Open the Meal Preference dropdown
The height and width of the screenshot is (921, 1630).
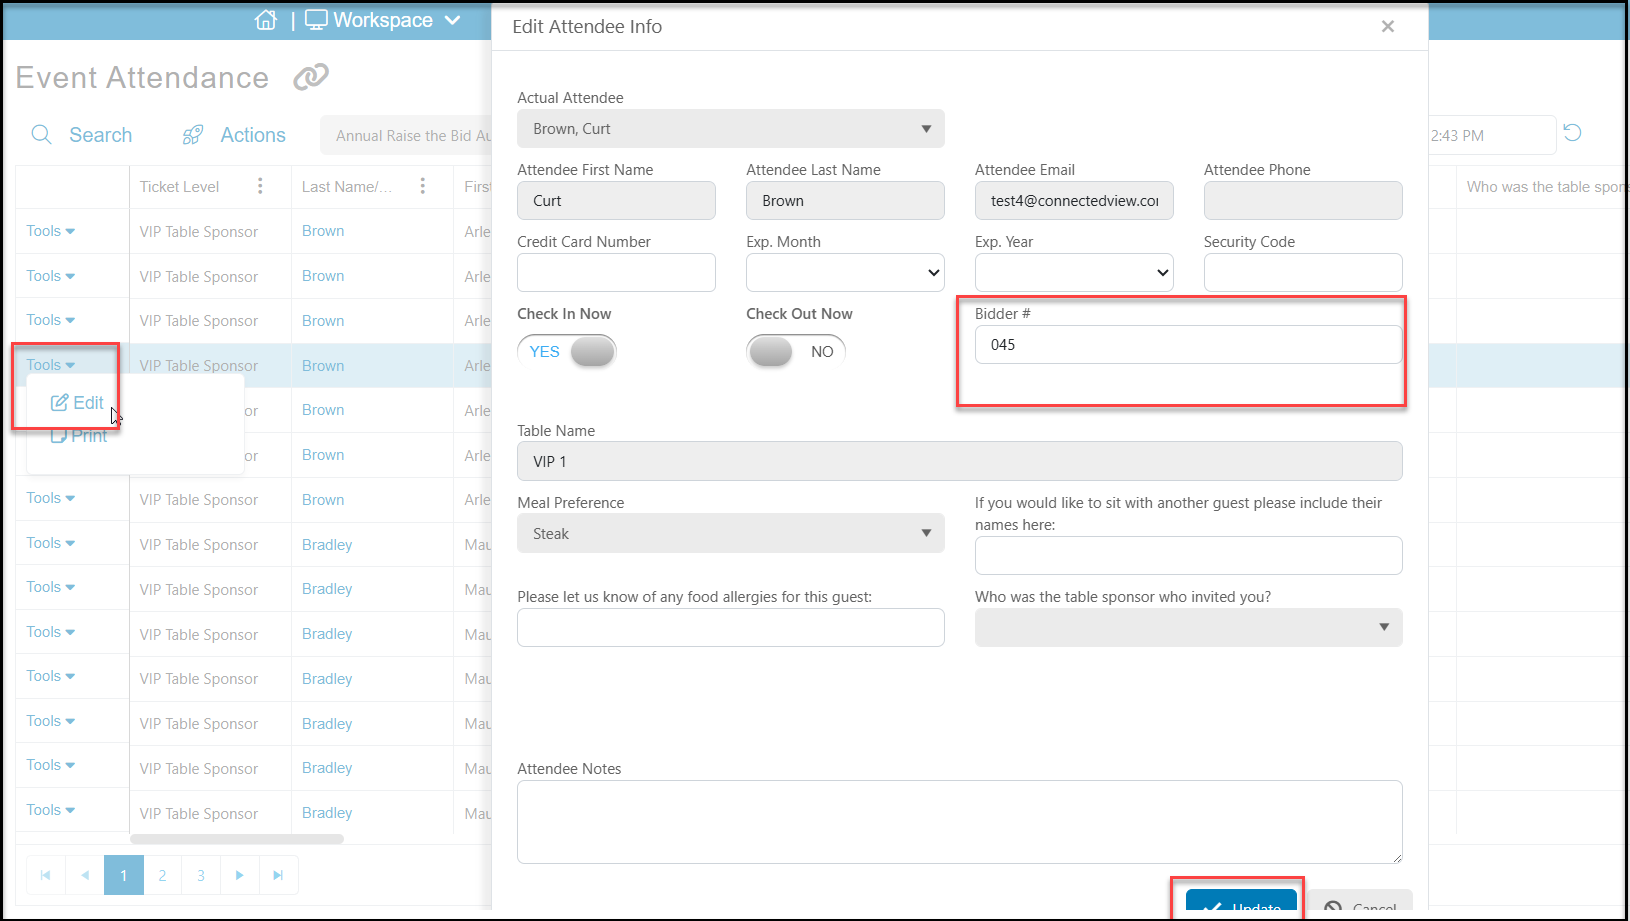coord(731,534)
